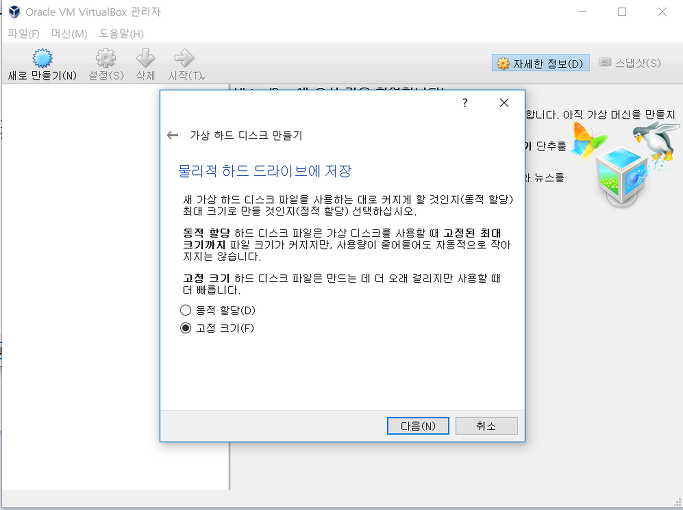Open the dropdown arrow beside 시작(T)
The height and width of the screenshot is (510, 683).
click(203, 78)
